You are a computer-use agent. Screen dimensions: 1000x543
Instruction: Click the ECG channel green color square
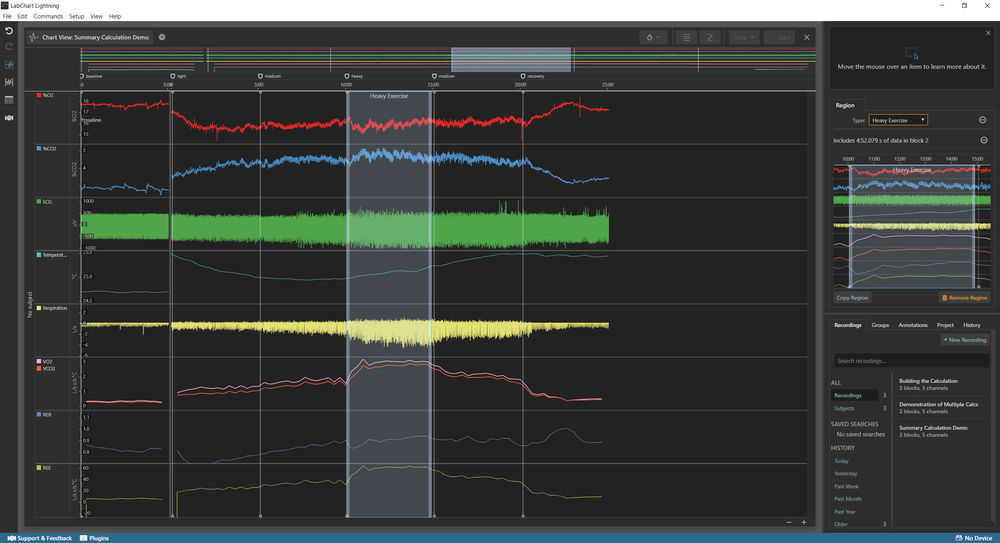pyautogui.click(x=39, y=202)
